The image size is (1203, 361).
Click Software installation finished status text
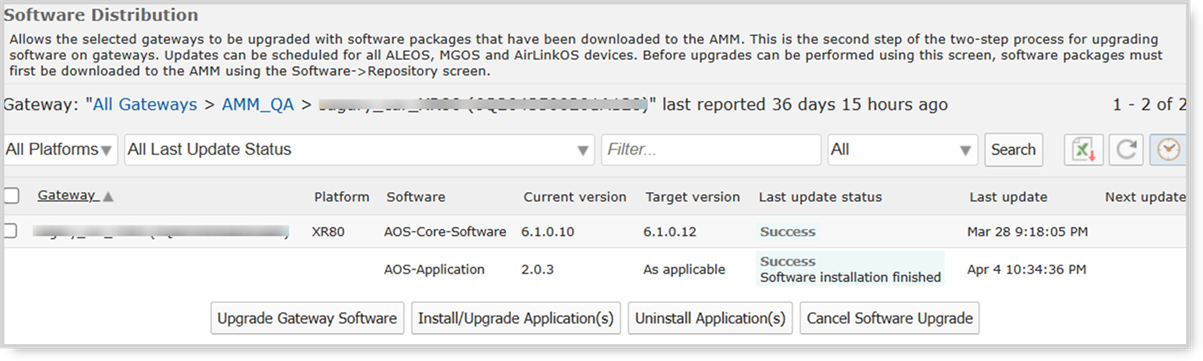[x=851, y=277]
